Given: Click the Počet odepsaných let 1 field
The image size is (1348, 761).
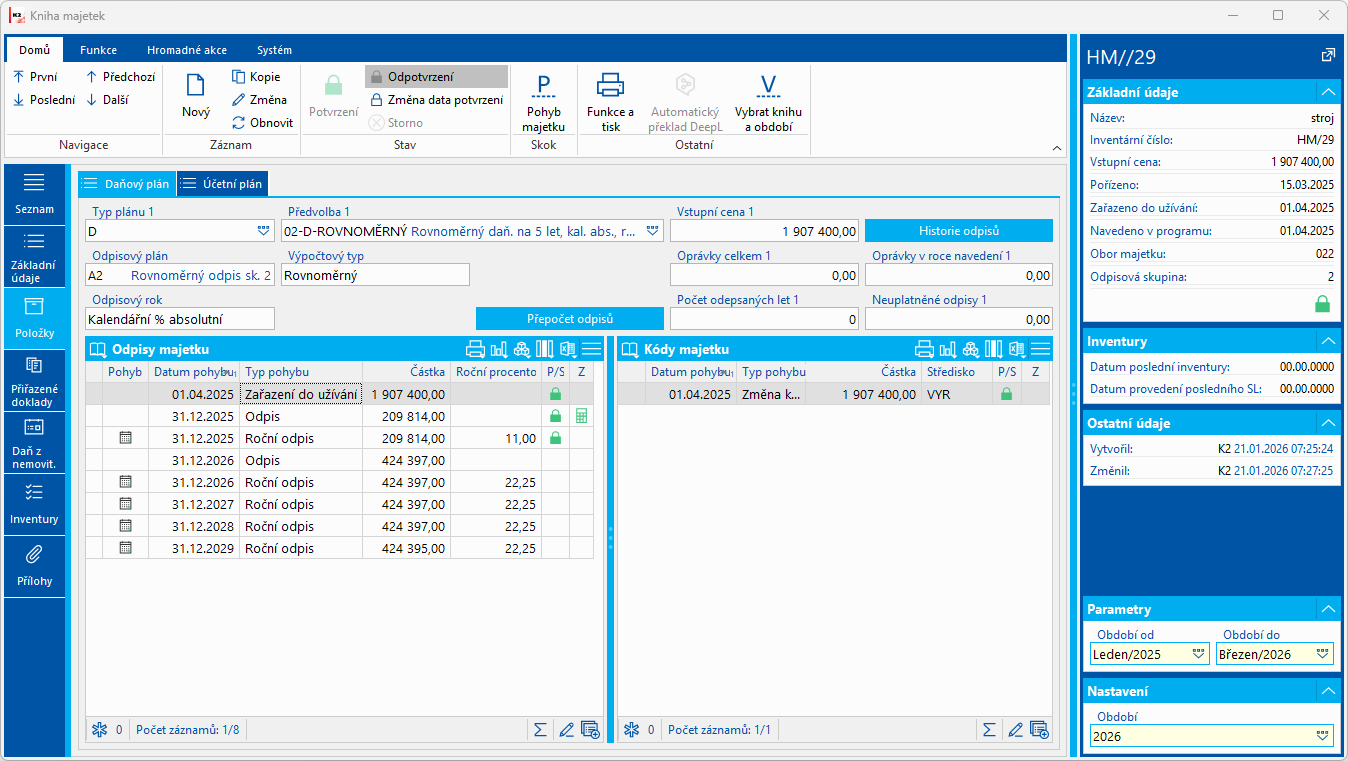Looking at the screenshot, I should click(x=764, y=319).
